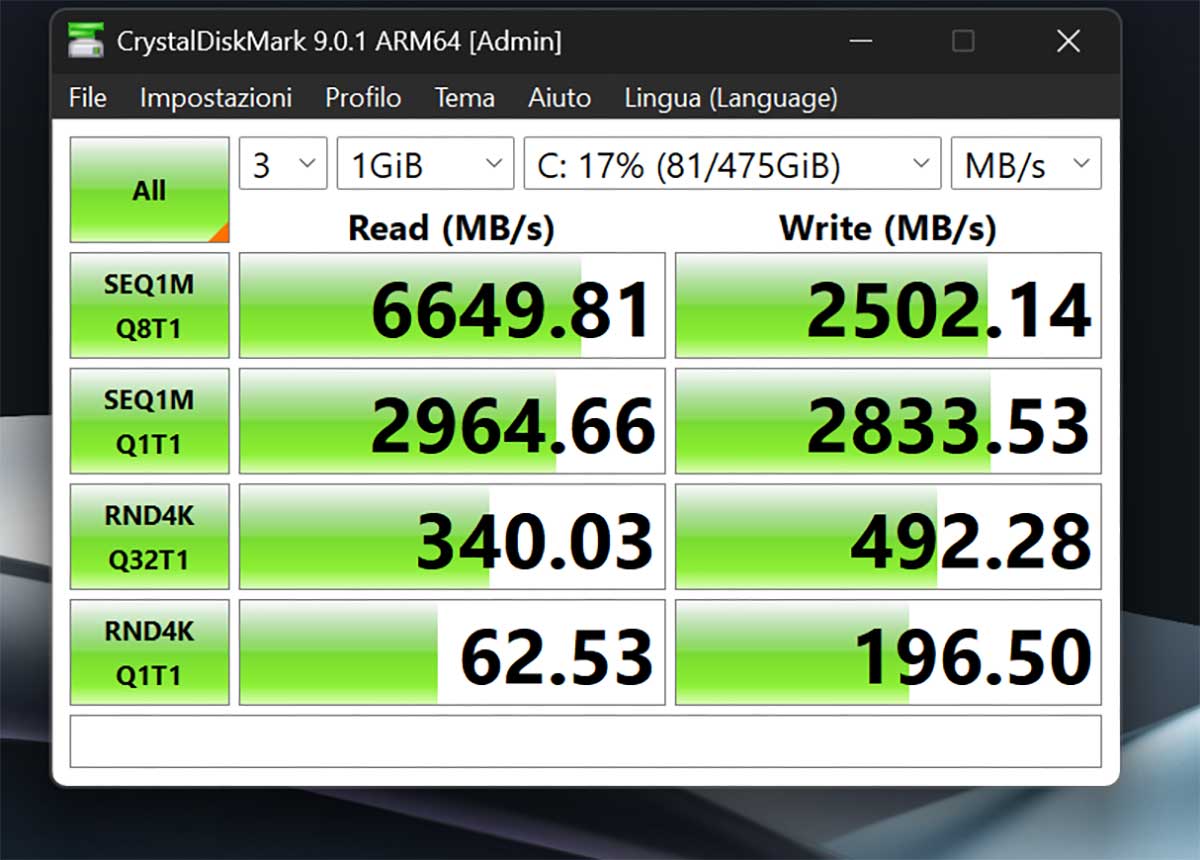This screenshot has width=1200, height=860.
Task: Expand the MB/s unit dropdown
Action: coord(1026,163)
